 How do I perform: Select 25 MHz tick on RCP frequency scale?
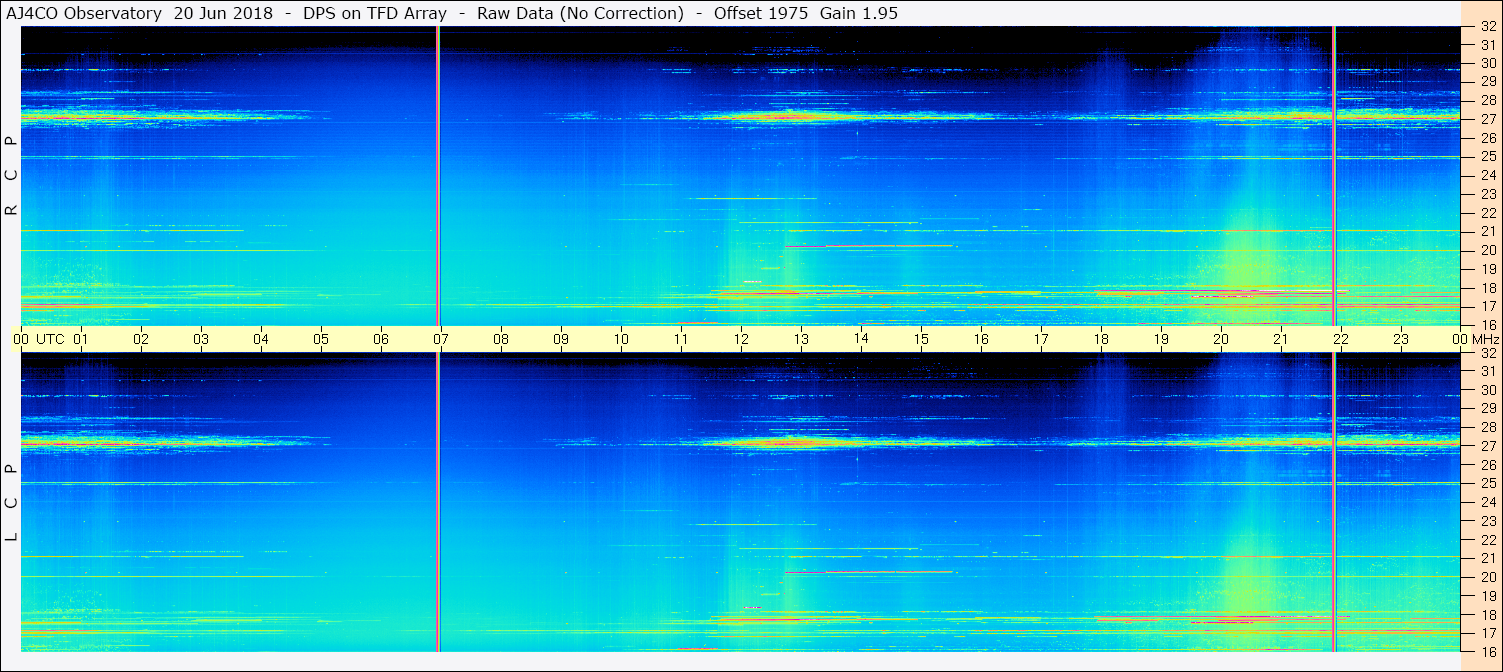click(1487, 156)
